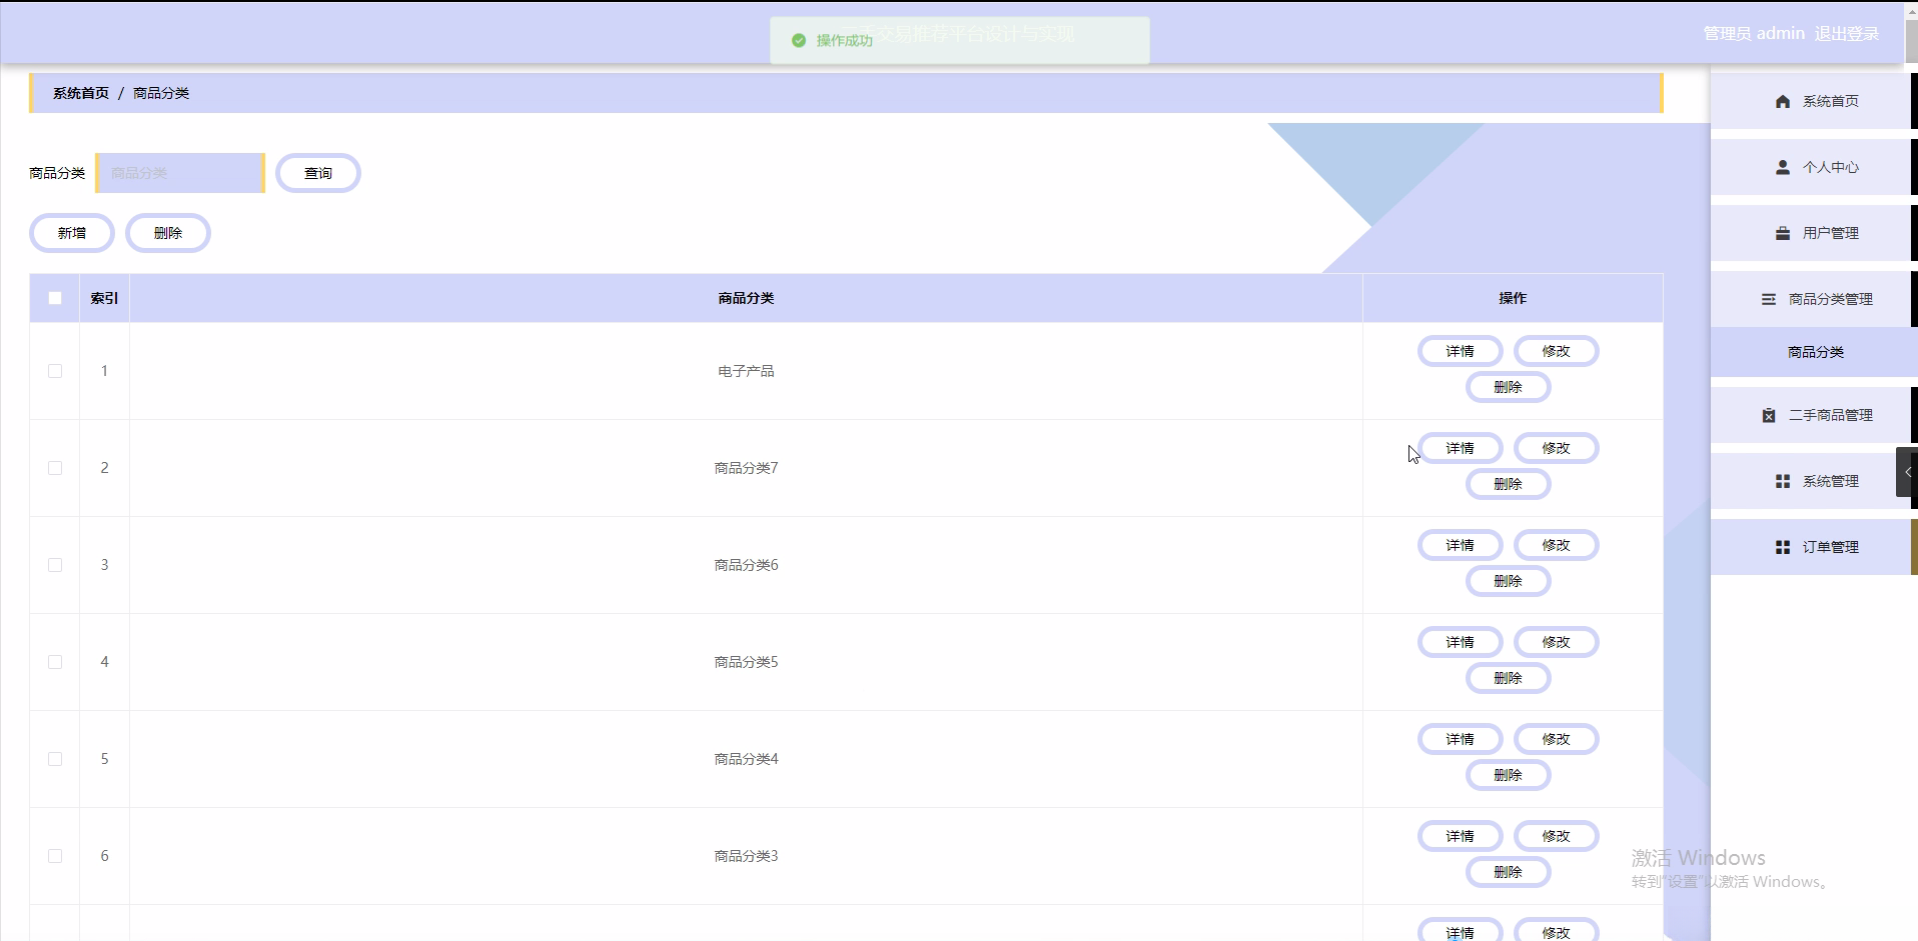Click 修改 for 商品分类3

(1556, 836)
